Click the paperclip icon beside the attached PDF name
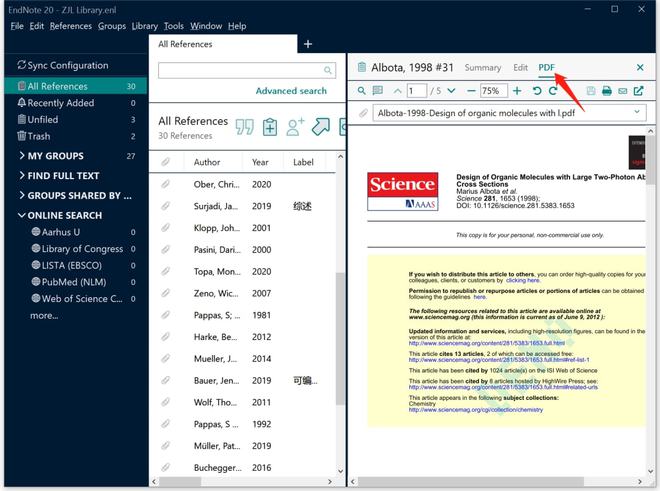 tap(363, 113)
